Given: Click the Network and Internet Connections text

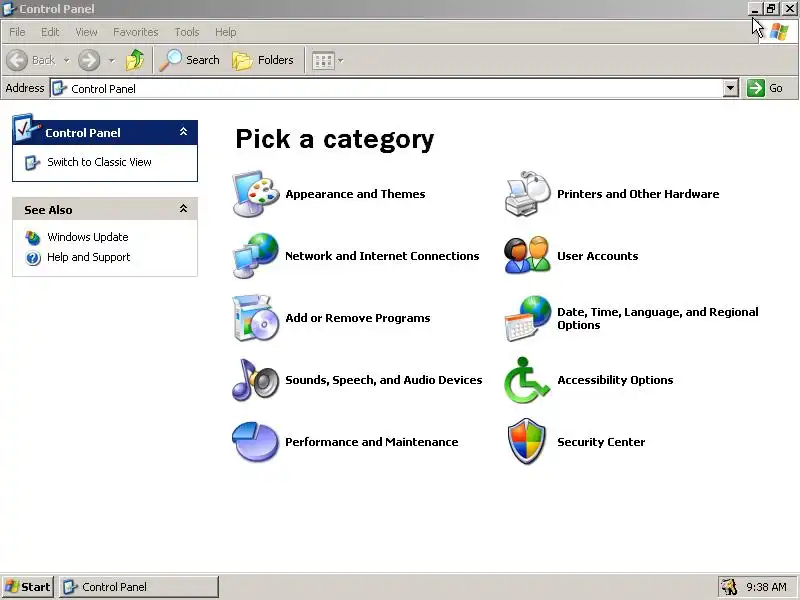Looking at the screenshot, I should coord(382,256).
